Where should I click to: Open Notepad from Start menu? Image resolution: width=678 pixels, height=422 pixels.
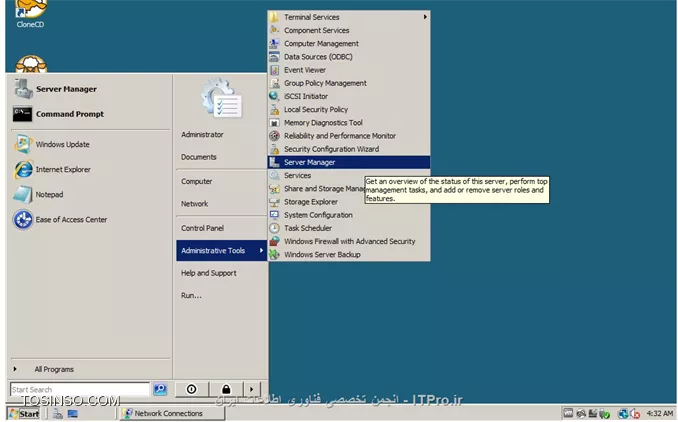[90, 195]
